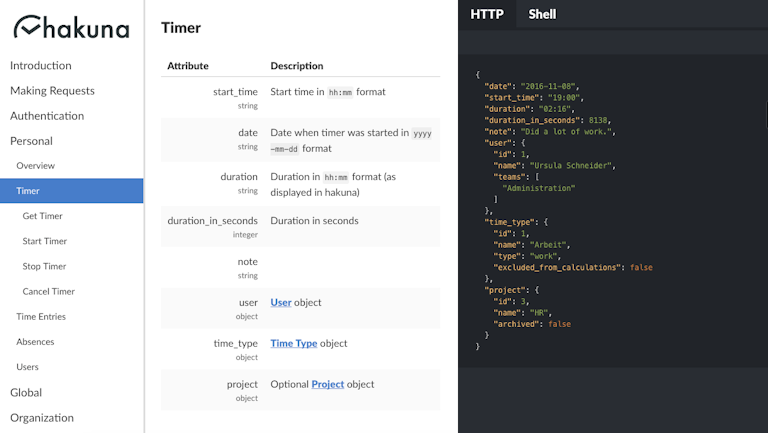Image resolution: width=768 pixels, height=433 pixels.
Task: Select the HTTP tab
Action: click(x=487, y=14)
